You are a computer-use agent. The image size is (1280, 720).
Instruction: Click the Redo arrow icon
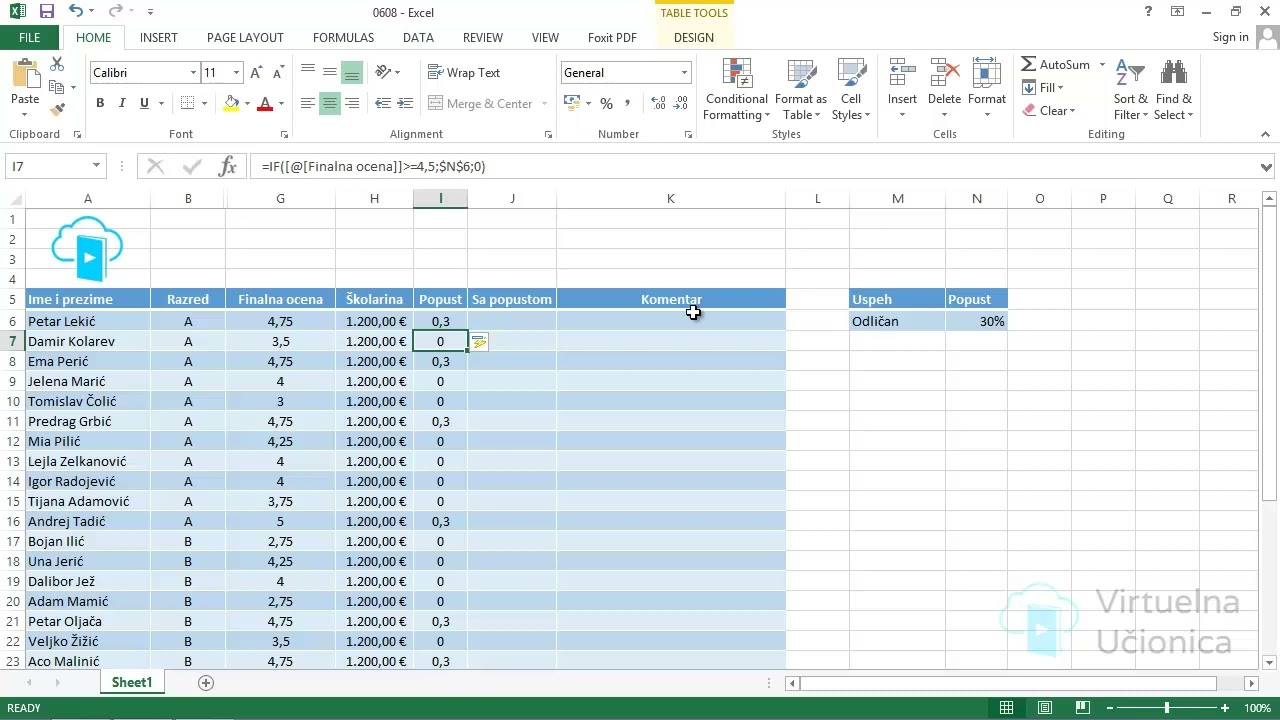coord(115,12)
